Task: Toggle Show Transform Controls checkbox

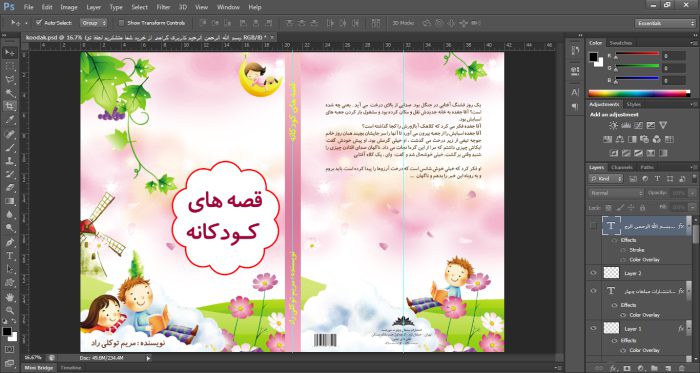Action: click(x=121, y=23)
